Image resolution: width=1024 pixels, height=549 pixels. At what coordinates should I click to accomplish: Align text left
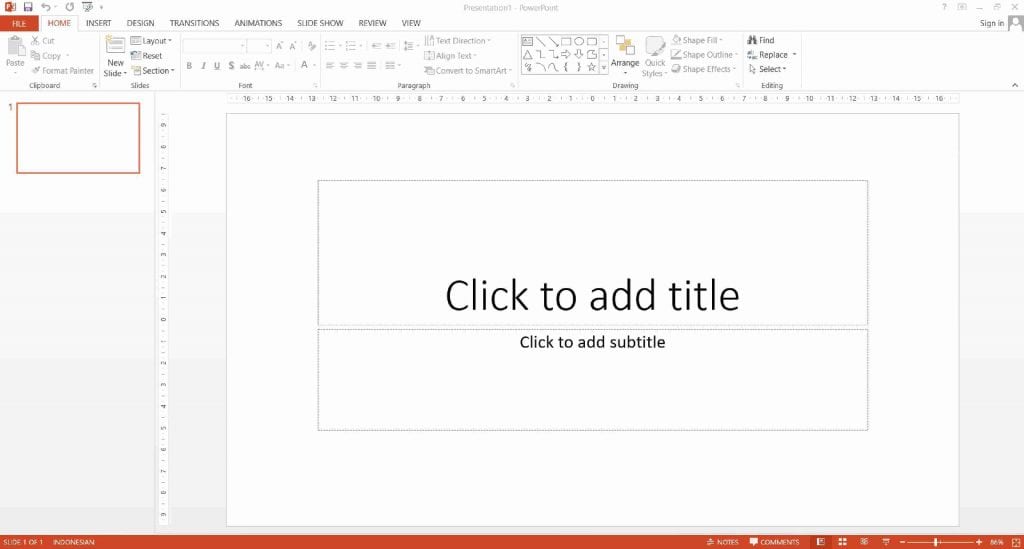click(330, 65)
